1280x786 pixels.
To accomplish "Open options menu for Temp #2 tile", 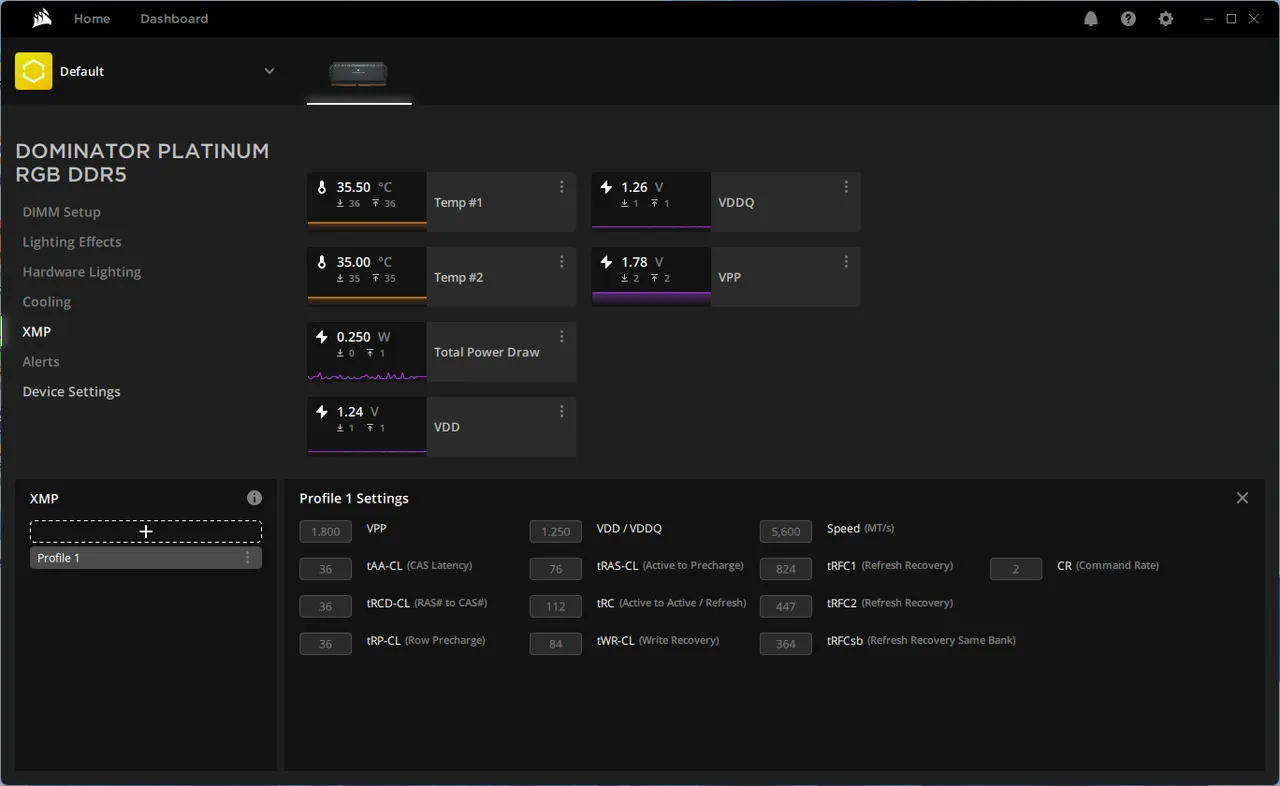I will pyautogui.click(x=562, y=262).
